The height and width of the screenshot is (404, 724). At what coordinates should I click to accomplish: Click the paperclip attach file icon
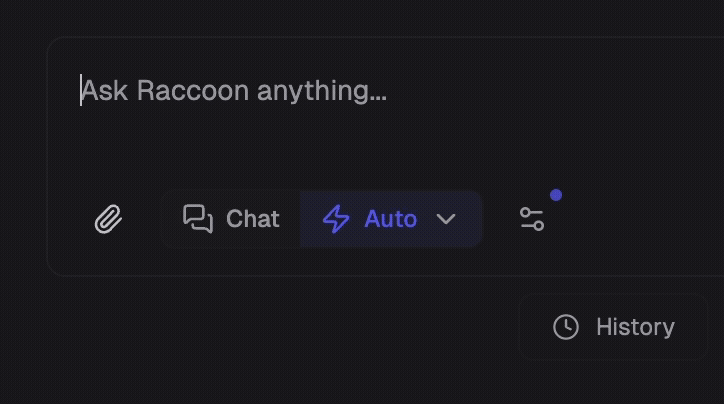tap(108, 219)
